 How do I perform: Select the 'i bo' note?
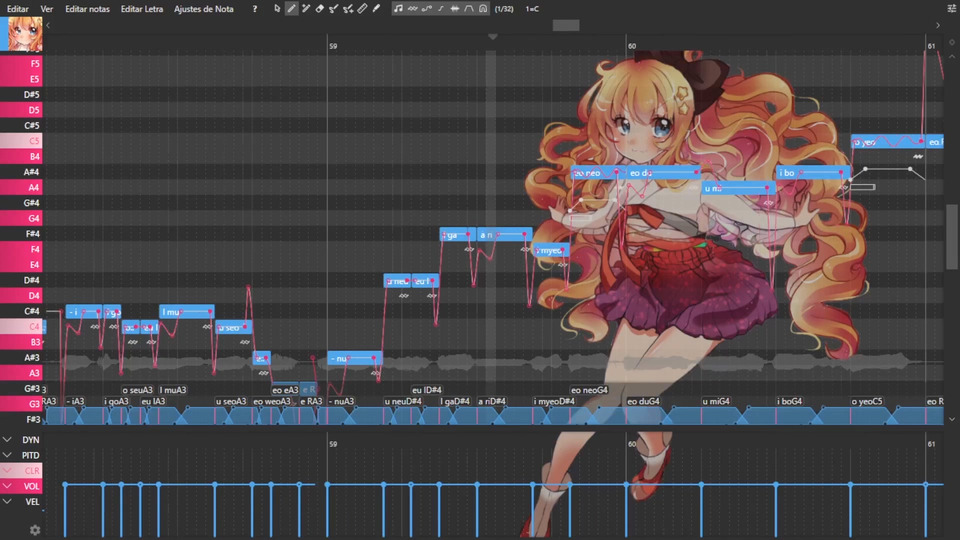[812, 173]
